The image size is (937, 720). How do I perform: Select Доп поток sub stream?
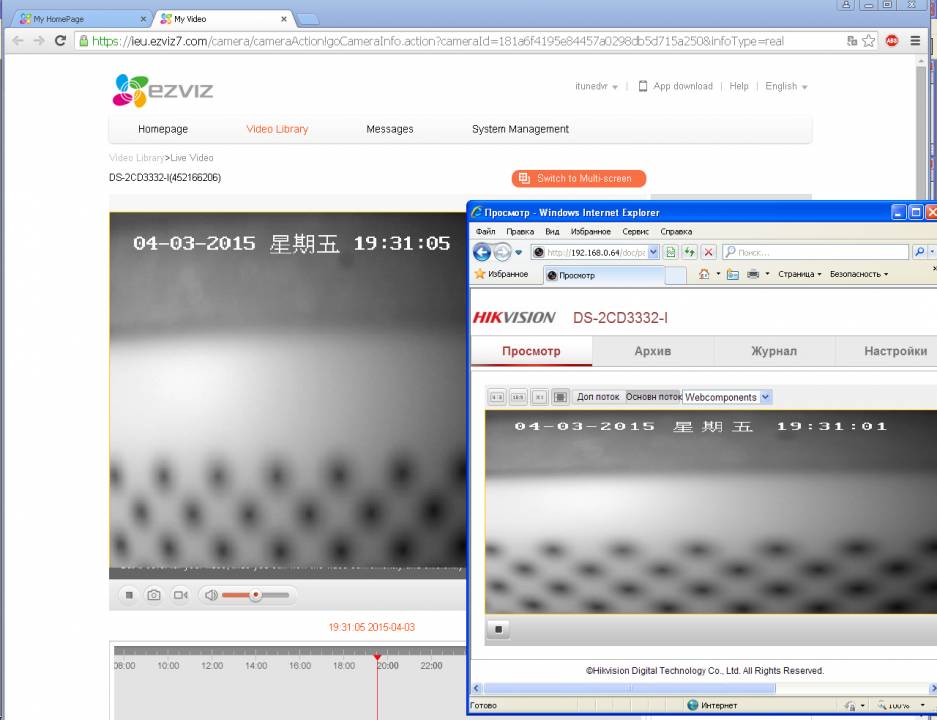[598, 397]
